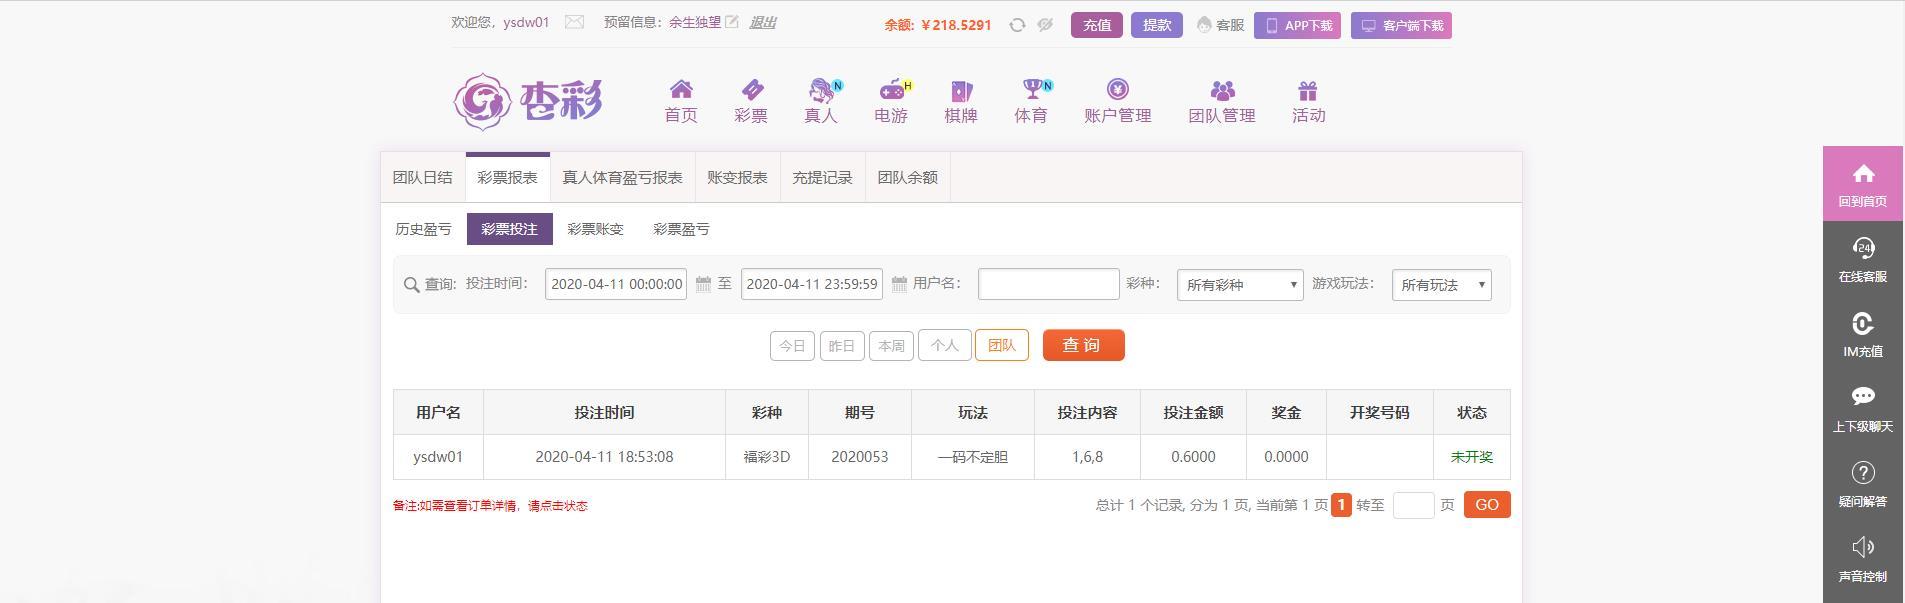Click the 杏彩 site logo
Image resolution: width=1905 pixels, height=603 pixels.
coord(528,101)
